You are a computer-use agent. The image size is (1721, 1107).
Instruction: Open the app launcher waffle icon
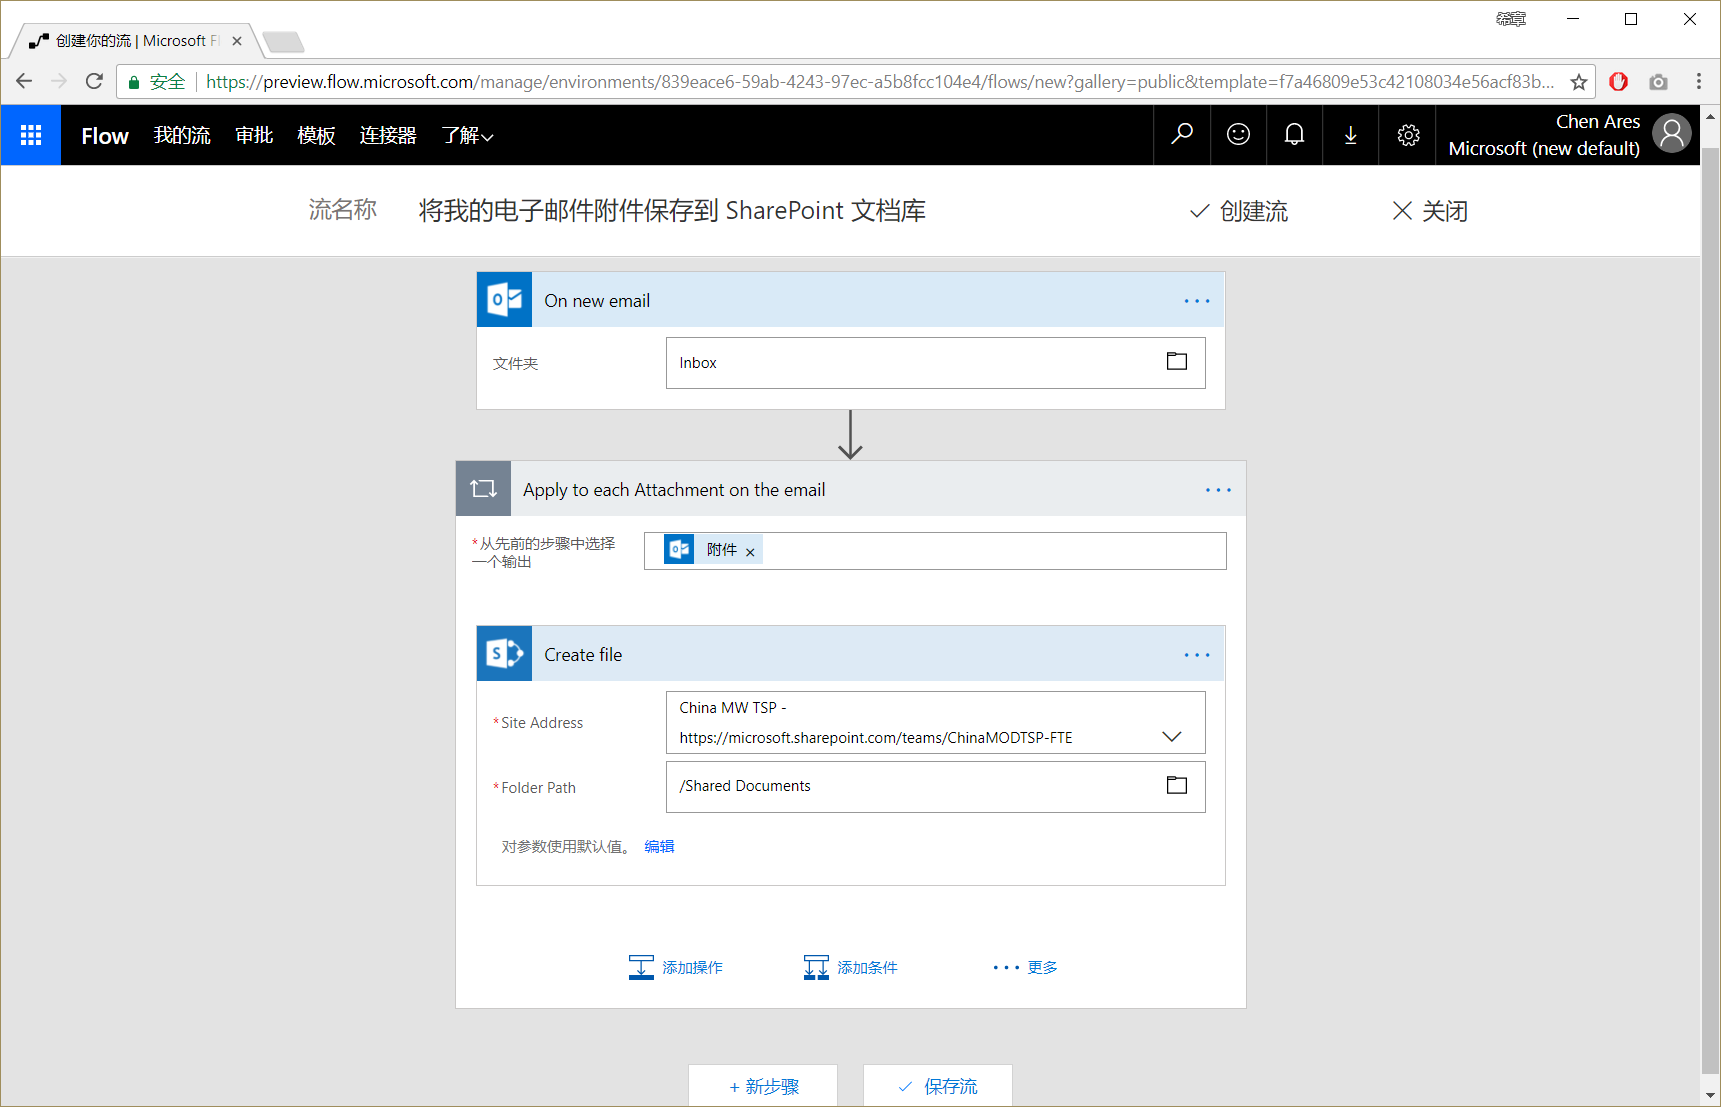(31, 135)
